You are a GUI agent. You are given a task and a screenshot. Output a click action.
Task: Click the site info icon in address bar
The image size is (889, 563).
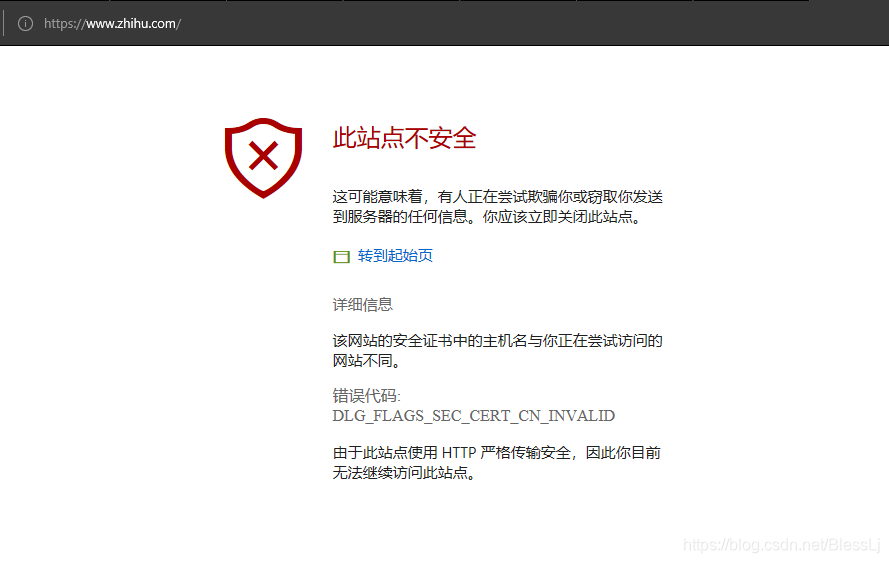pos(26,23)
